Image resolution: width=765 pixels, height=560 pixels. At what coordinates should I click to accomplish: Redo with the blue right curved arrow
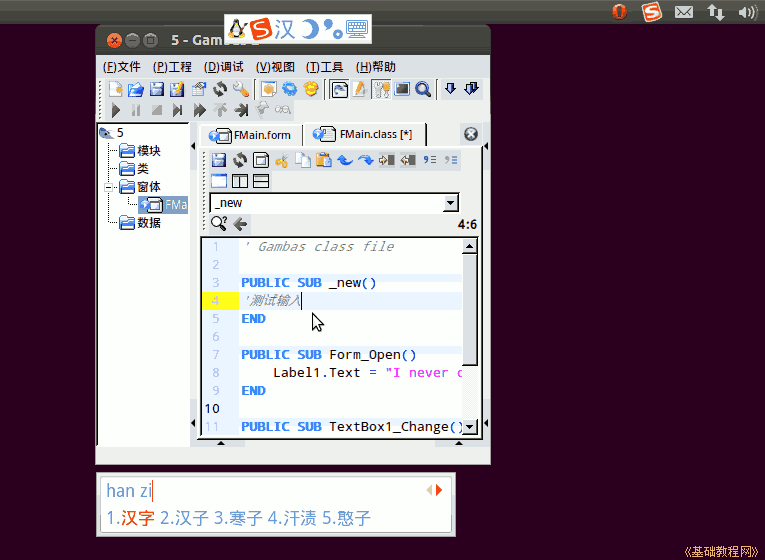(366, 160)
